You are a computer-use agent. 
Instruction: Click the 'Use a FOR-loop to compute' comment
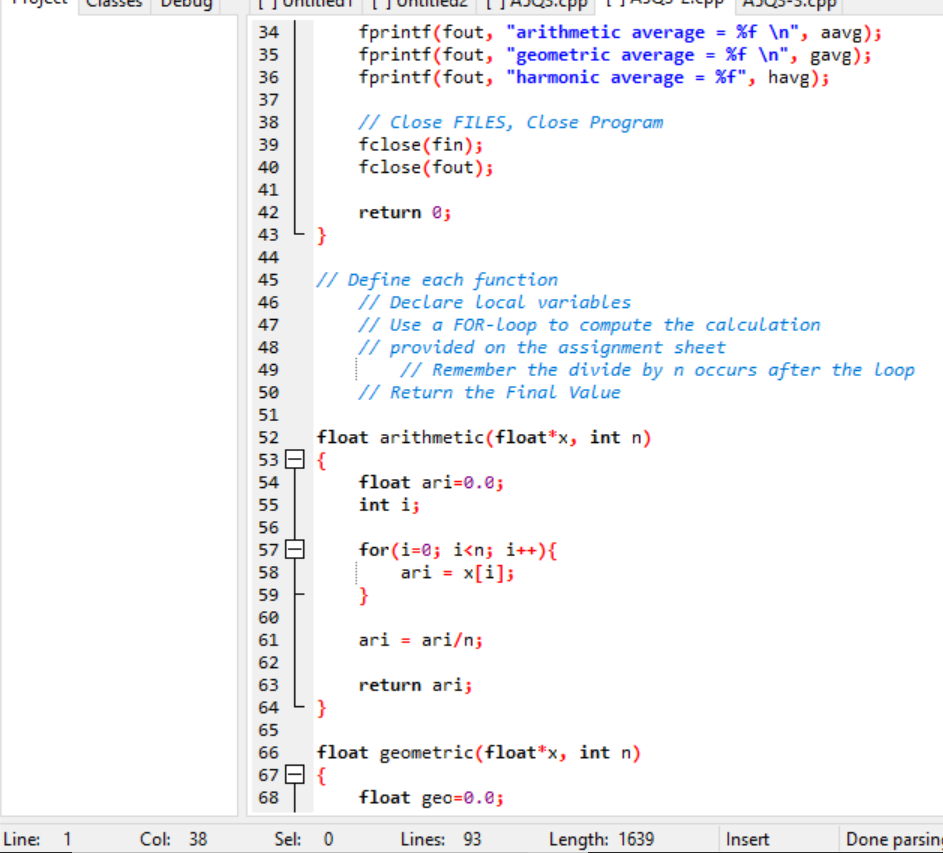[x=589, y=325]
